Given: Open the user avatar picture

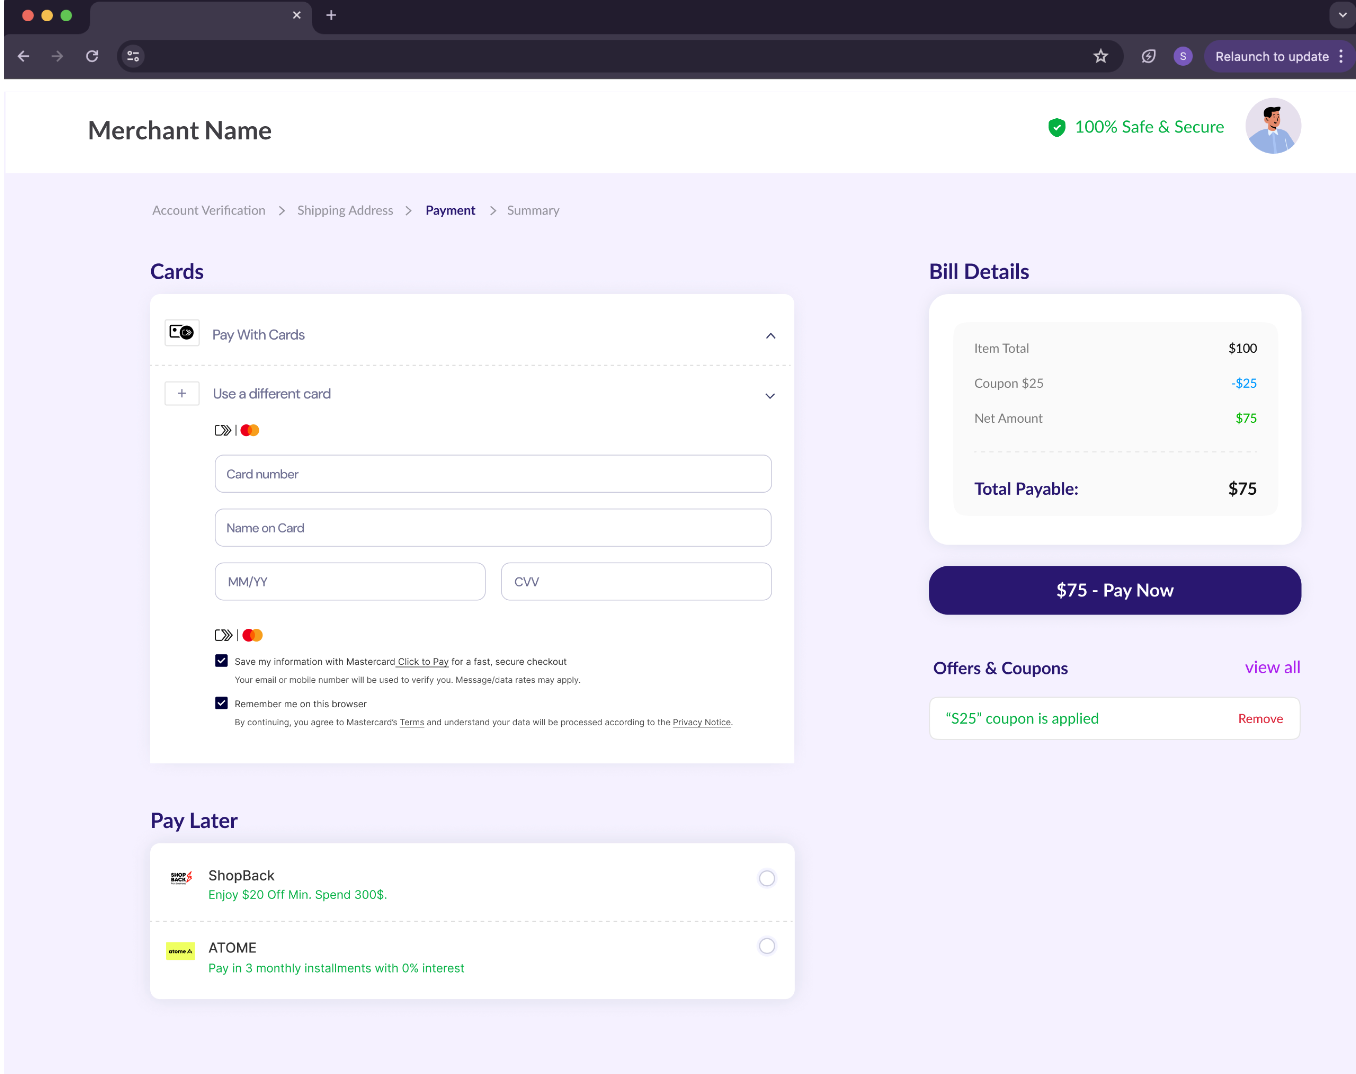Looking at the screenshot, I should (1273, 126).
